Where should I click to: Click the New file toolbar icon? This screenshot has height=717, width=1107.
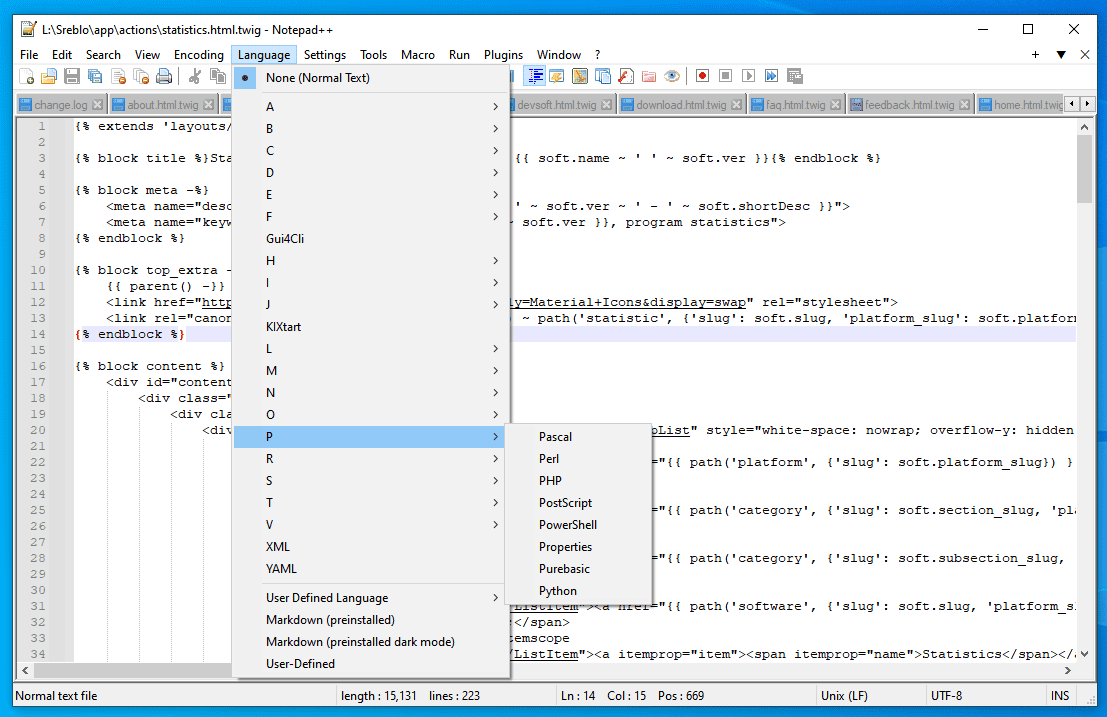pyautogui.click(x=27, y=76)
